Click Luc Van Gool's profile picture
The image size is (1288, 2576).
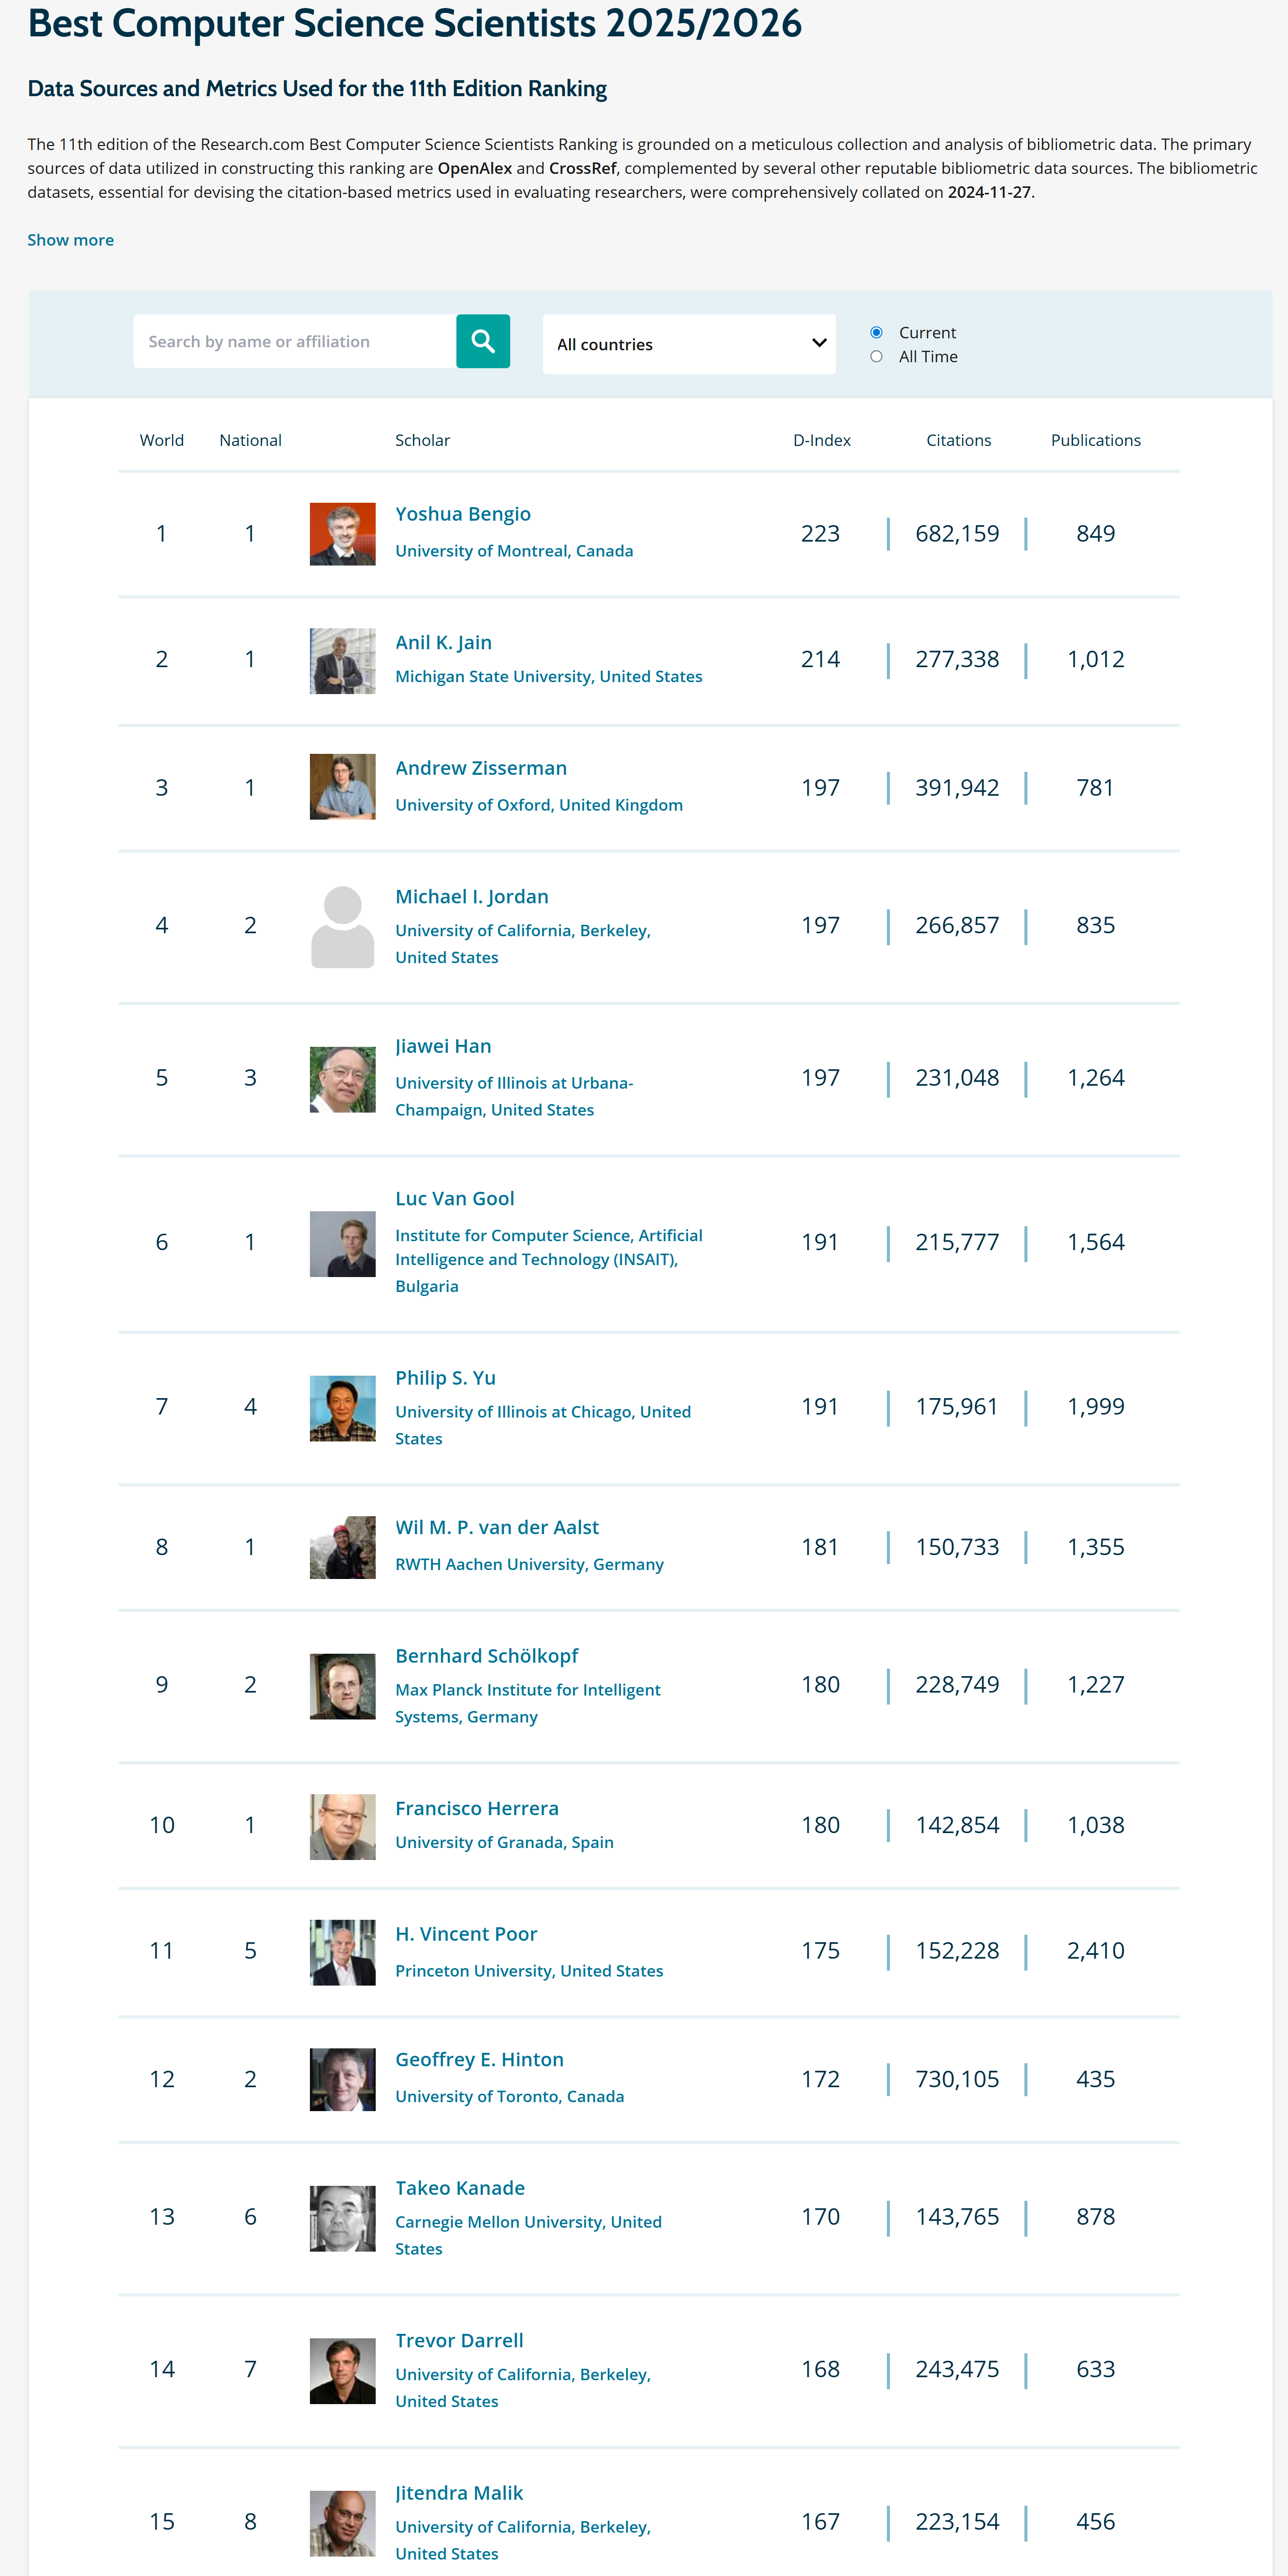[x=342, y=1243]
